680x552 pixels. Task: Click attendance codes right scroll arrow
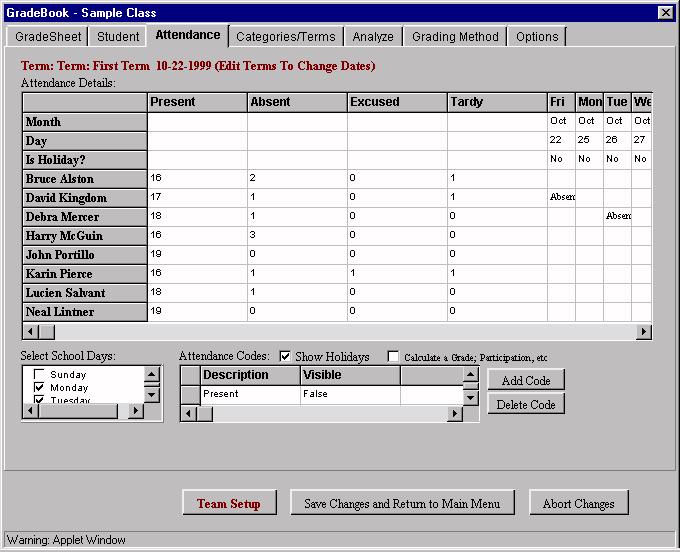[454, 414]
